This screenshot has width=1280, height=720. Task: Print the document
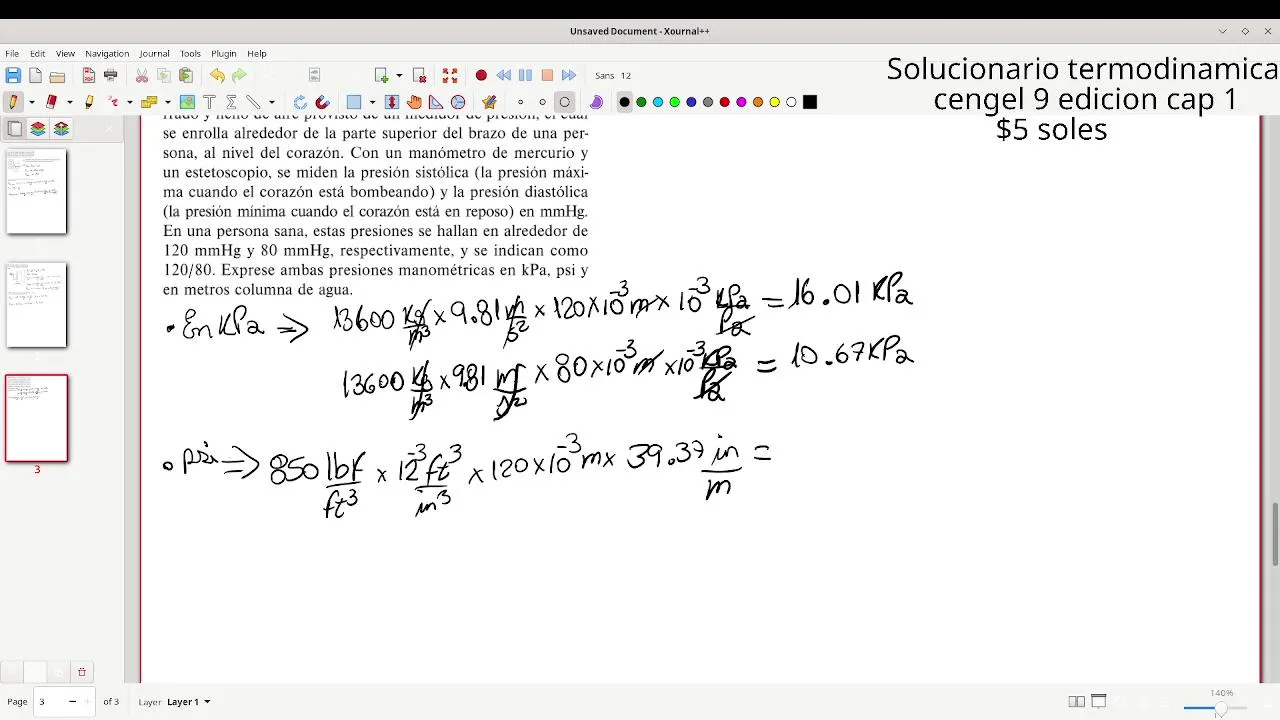[x=111, y=75]
